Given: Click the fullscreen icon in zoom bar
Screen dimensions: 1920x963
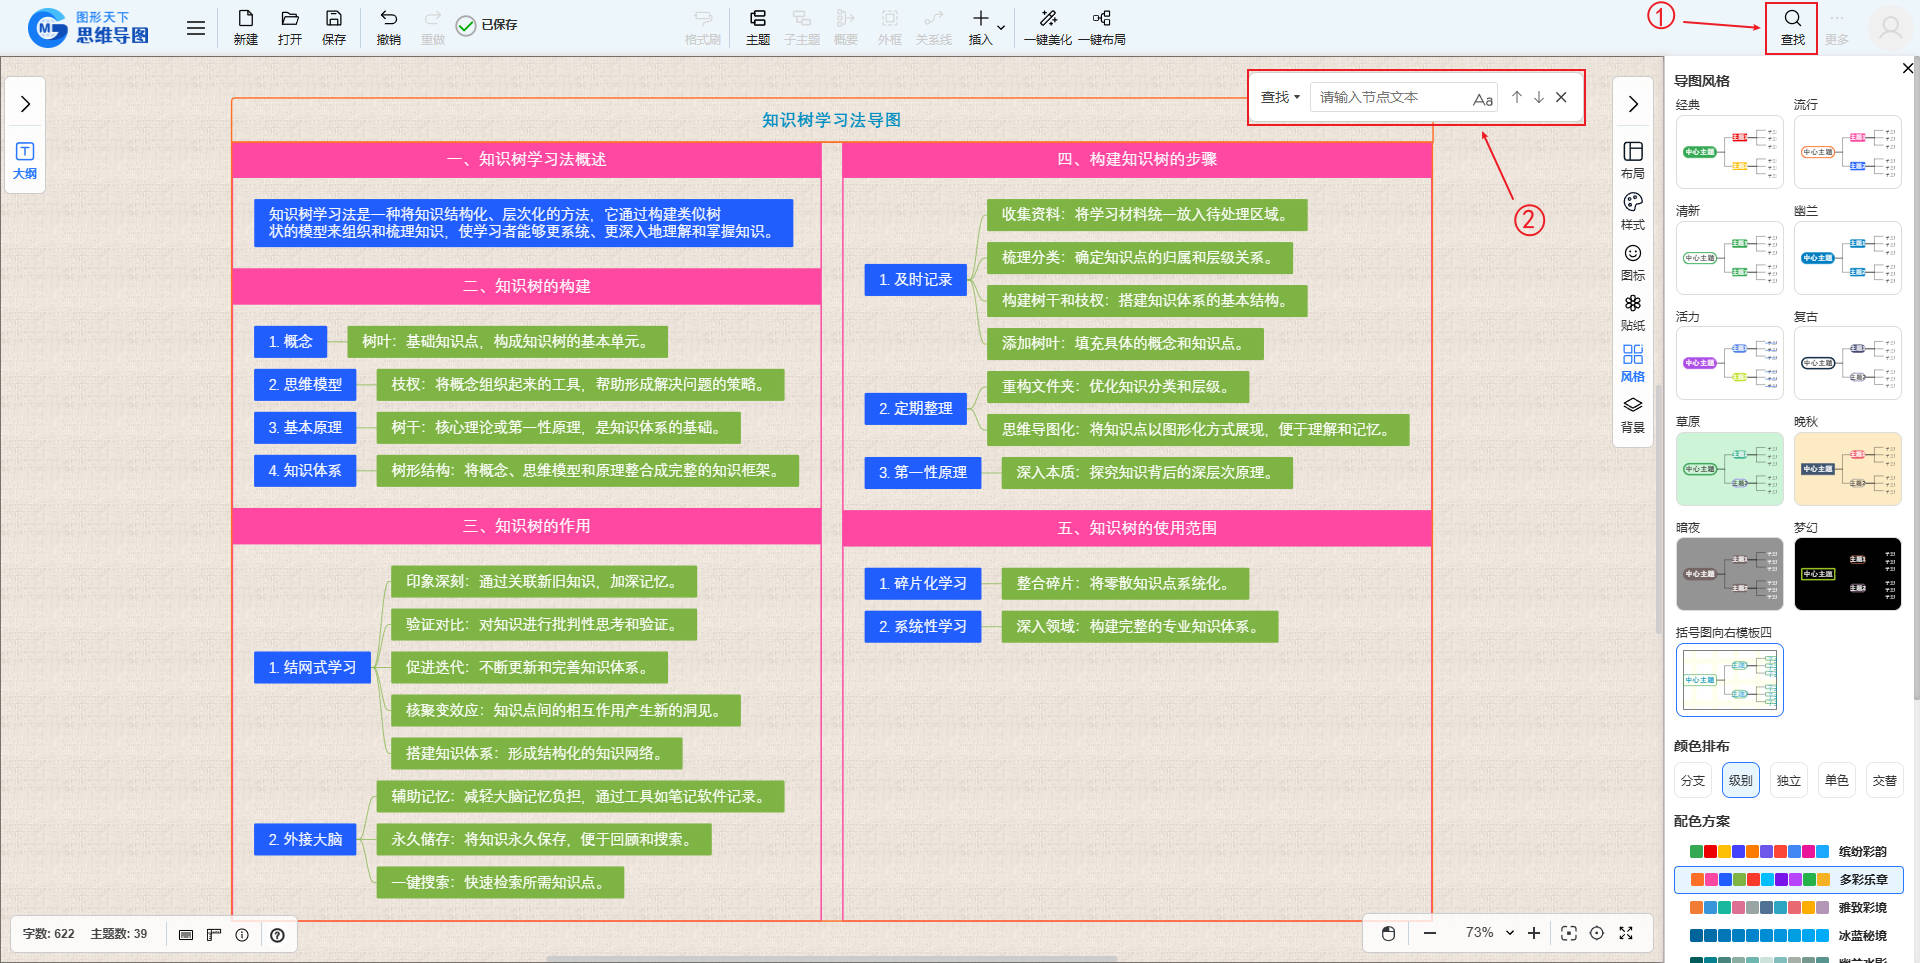Looking at the screenshot, I should pyautogui.click(x=1626, y=933).
